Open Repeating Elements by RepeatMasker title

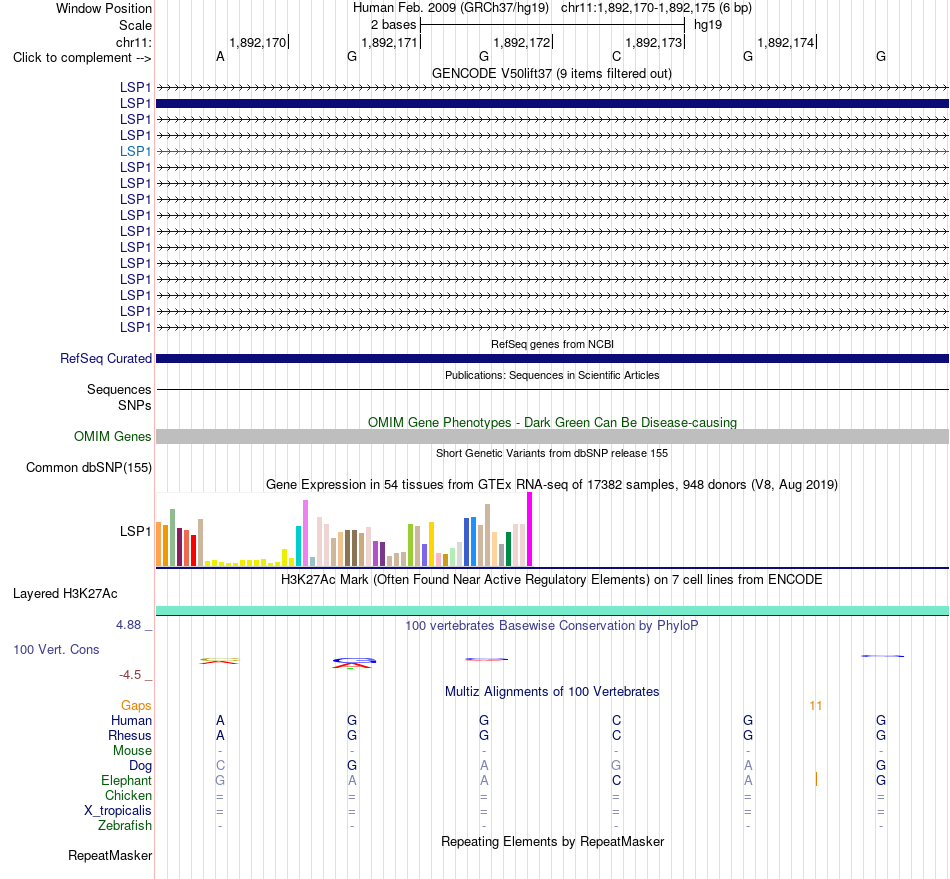pyautogui.click(x=552, y=841)
